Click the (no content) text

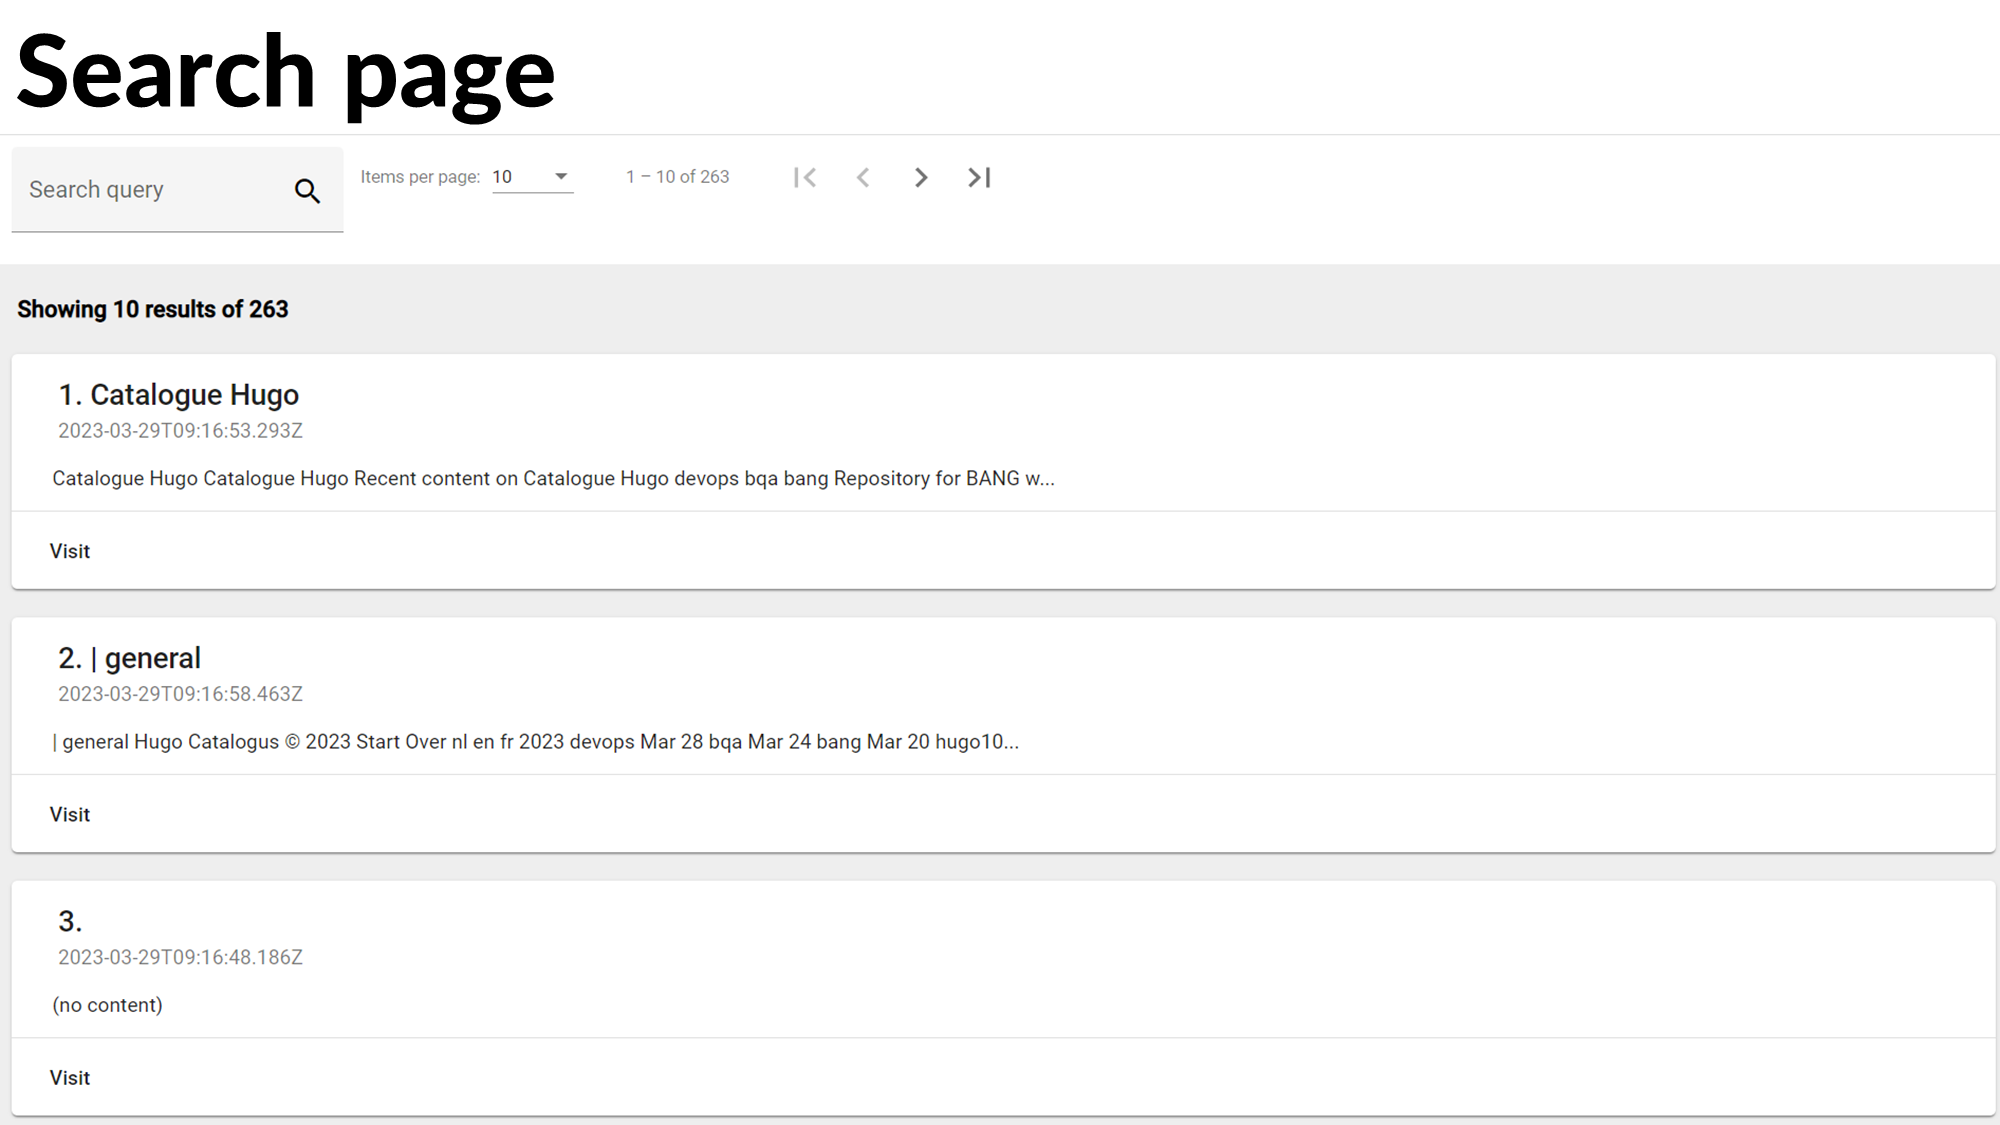(107, 1005)
